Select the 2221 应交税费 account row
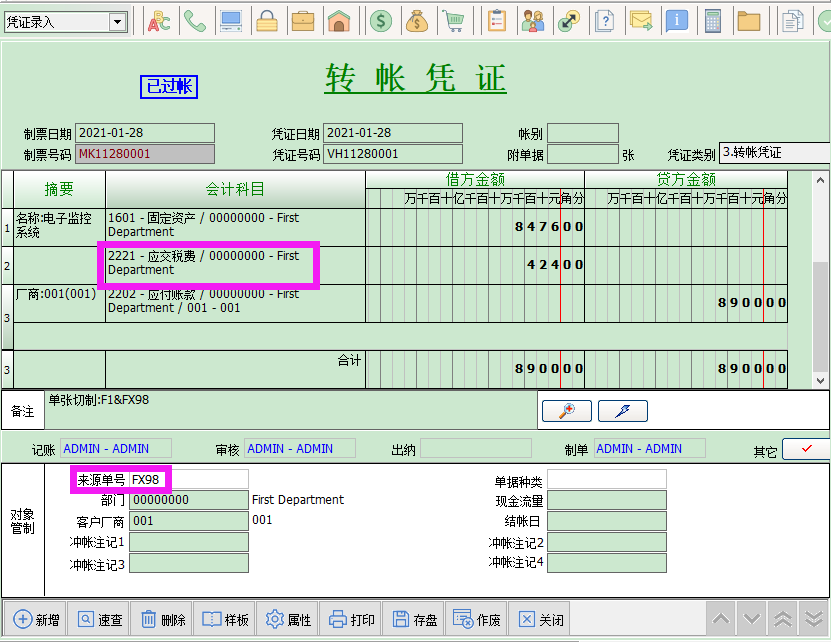831x642 pixels. pyautogui.click(x=210, y=264)
